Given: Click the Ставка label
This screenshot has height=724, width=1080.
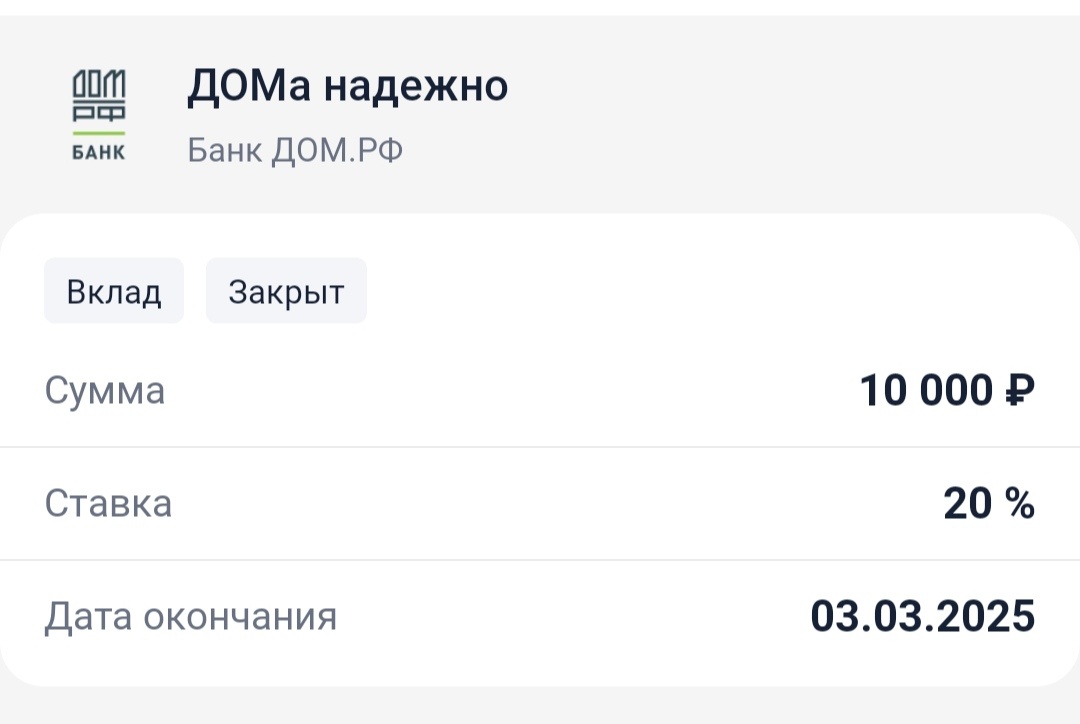Looking at the screenshot, I should tap(108, 503).
